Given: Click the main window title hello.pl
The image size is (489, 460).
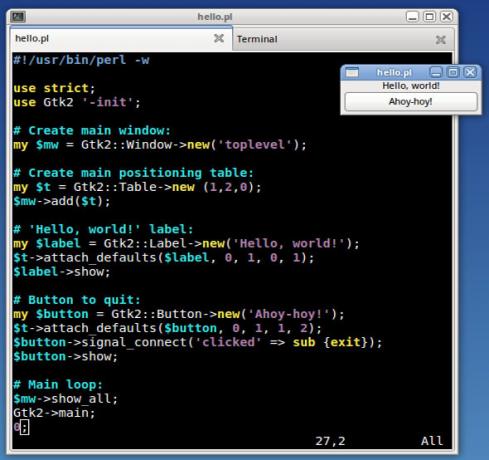Looking at the screenshot, I should pyautogui.click(x=215, y=17).
